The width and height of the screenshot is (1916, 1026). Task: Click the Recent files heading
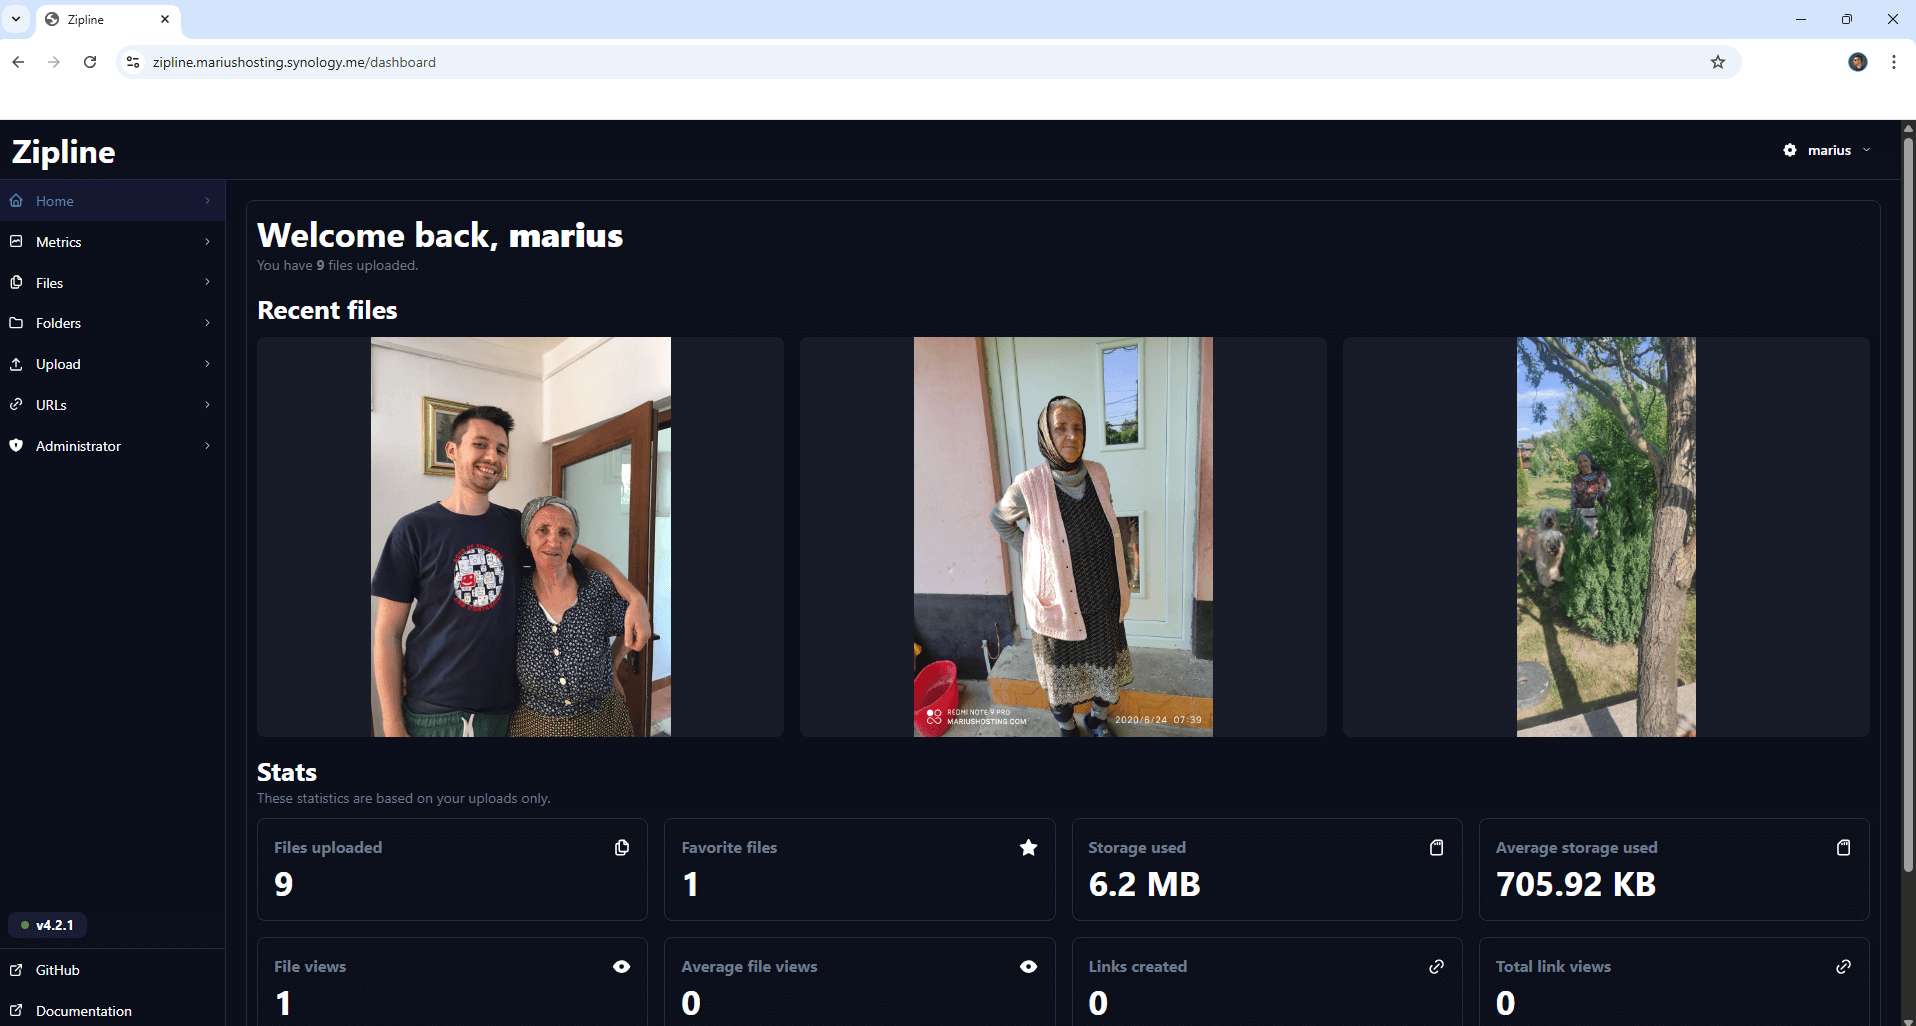click(327, 310)
